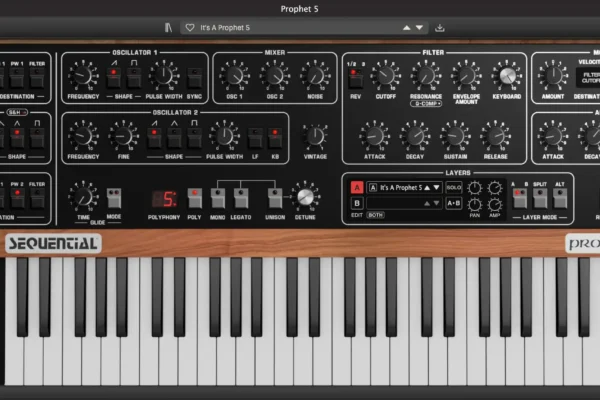Click the Both edit button
Screen dimensions: 600x400
tap(375, 215)
